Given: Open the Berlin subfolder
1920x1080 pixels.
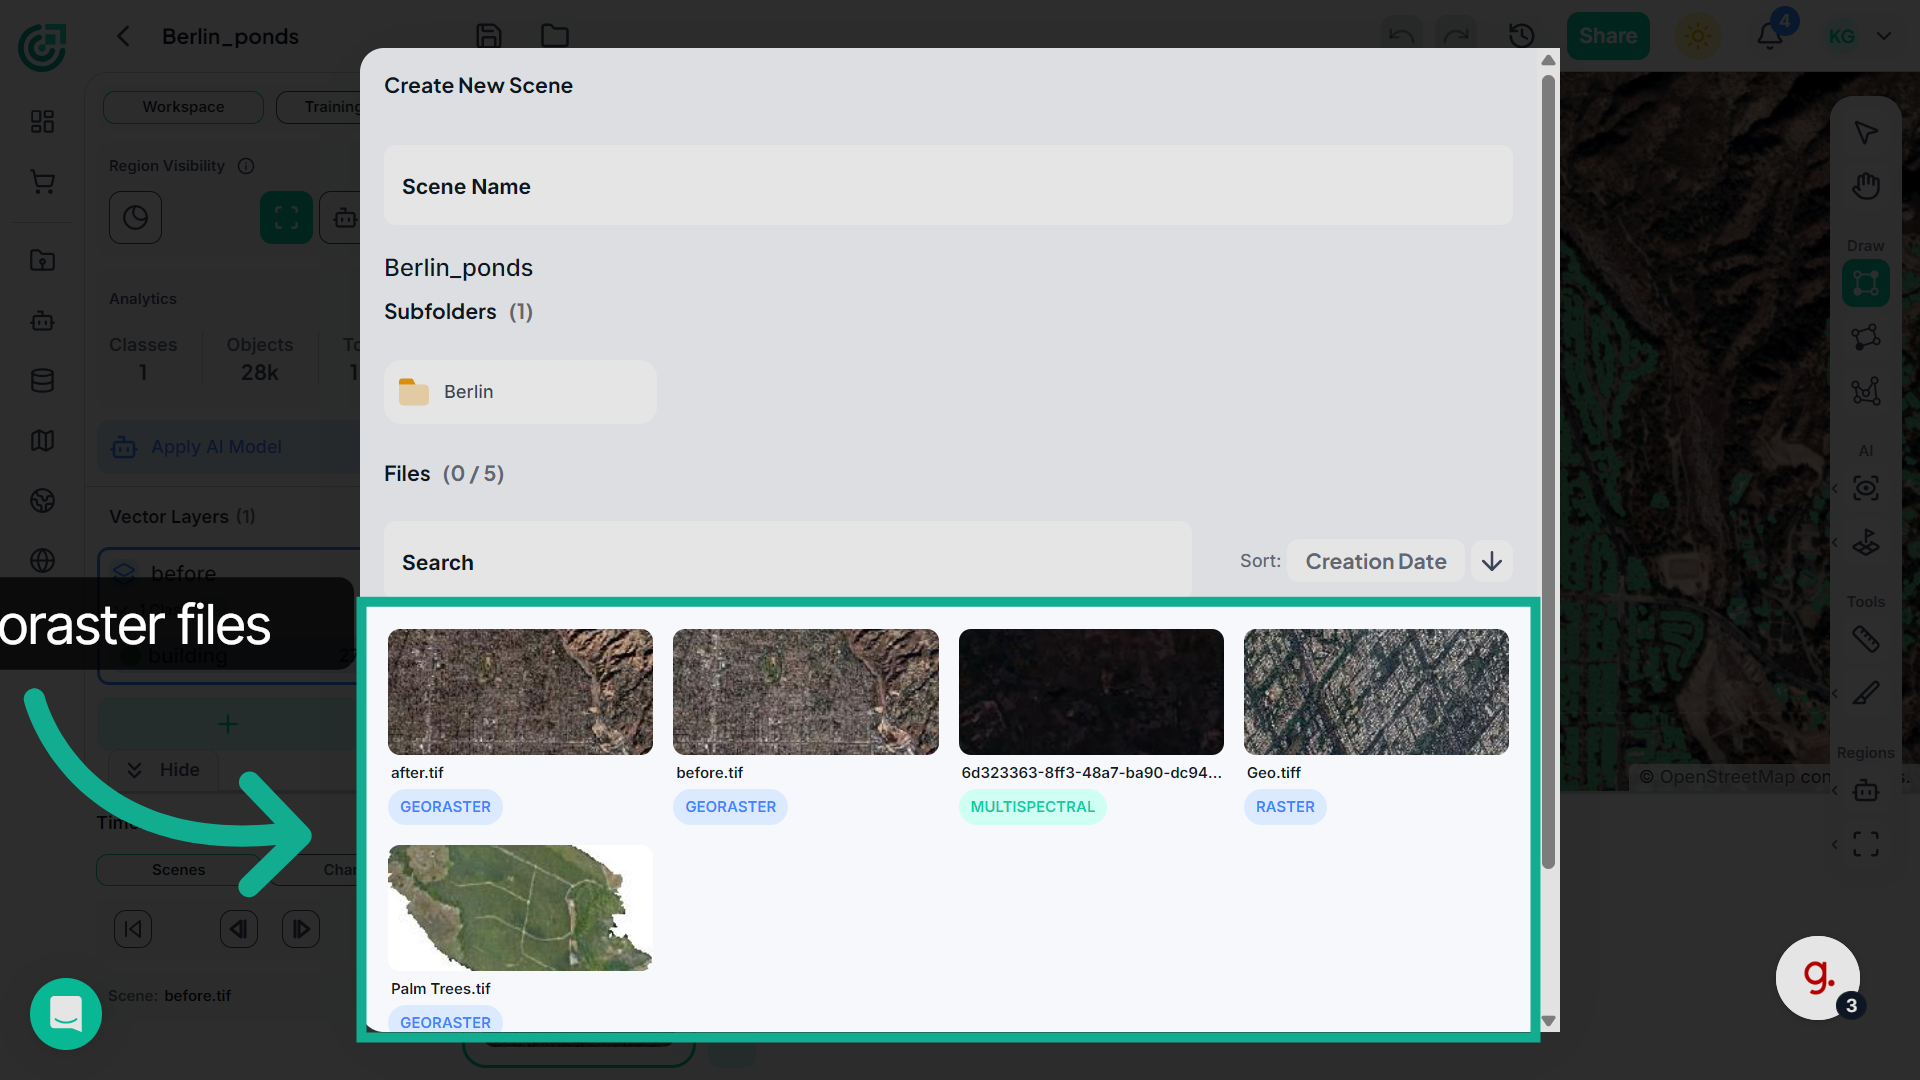Looking at the screenshot, I should click(520, 392).
